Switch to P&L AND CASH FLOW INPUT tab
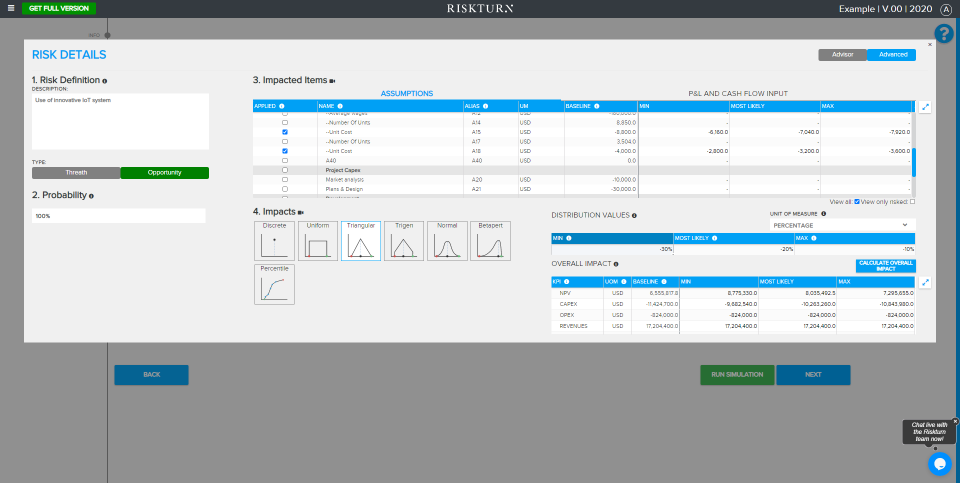This screenshot has width=960, height=483. pos(738,93)
